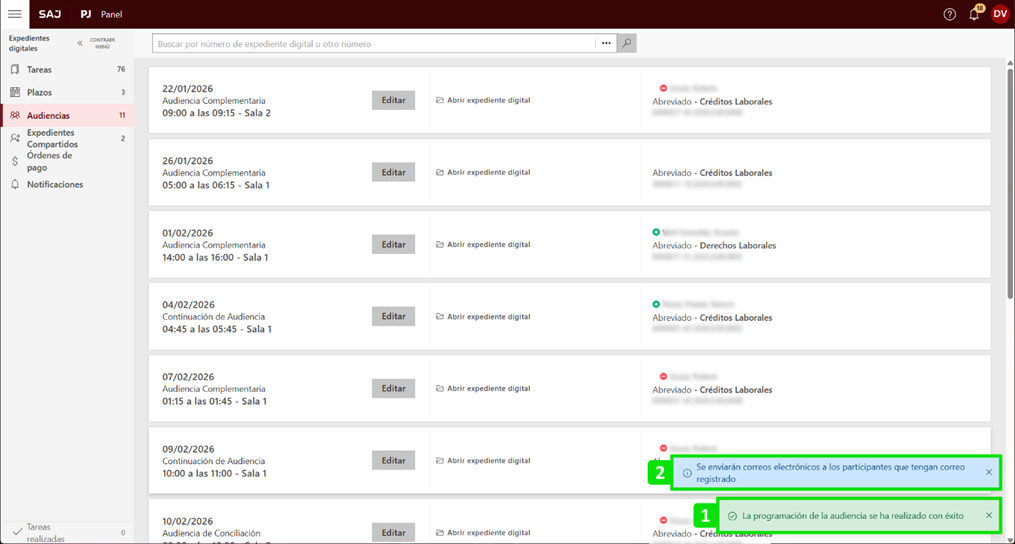Open search options three-dots button
1015x544 pixels.
coord(606,44)
